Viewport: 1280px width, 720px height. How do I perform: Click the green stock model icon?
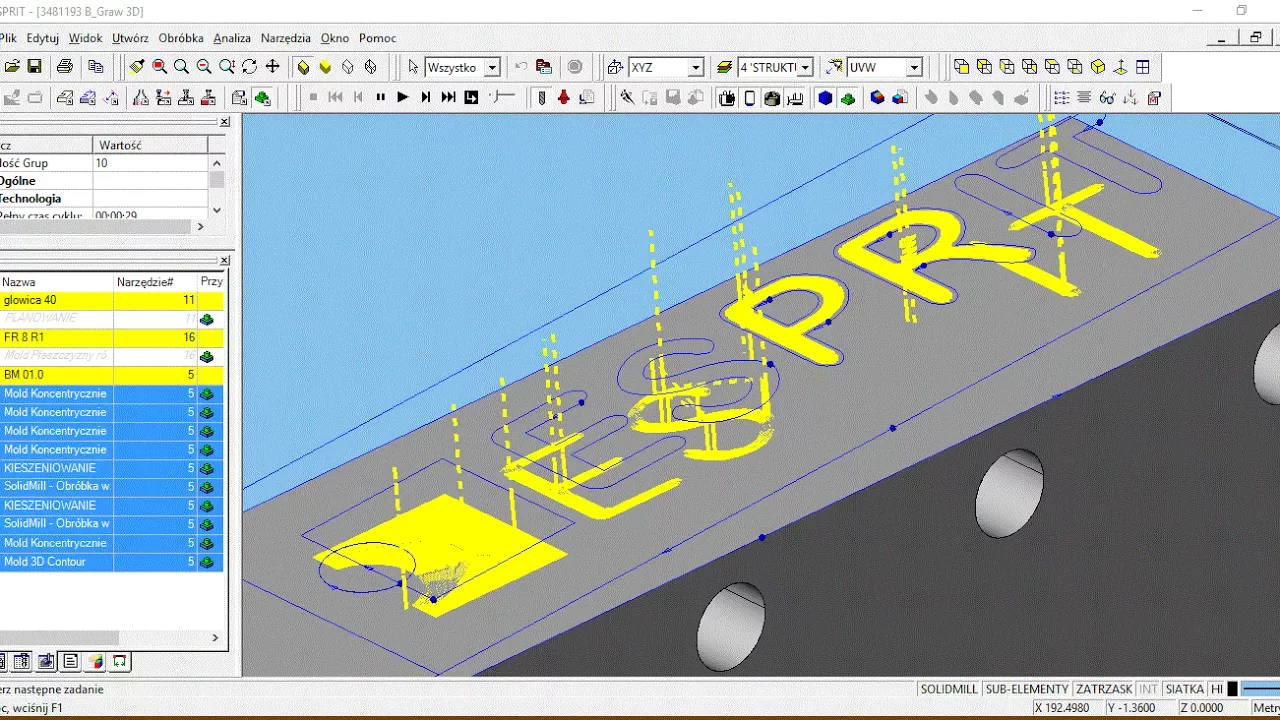(848, 97)
